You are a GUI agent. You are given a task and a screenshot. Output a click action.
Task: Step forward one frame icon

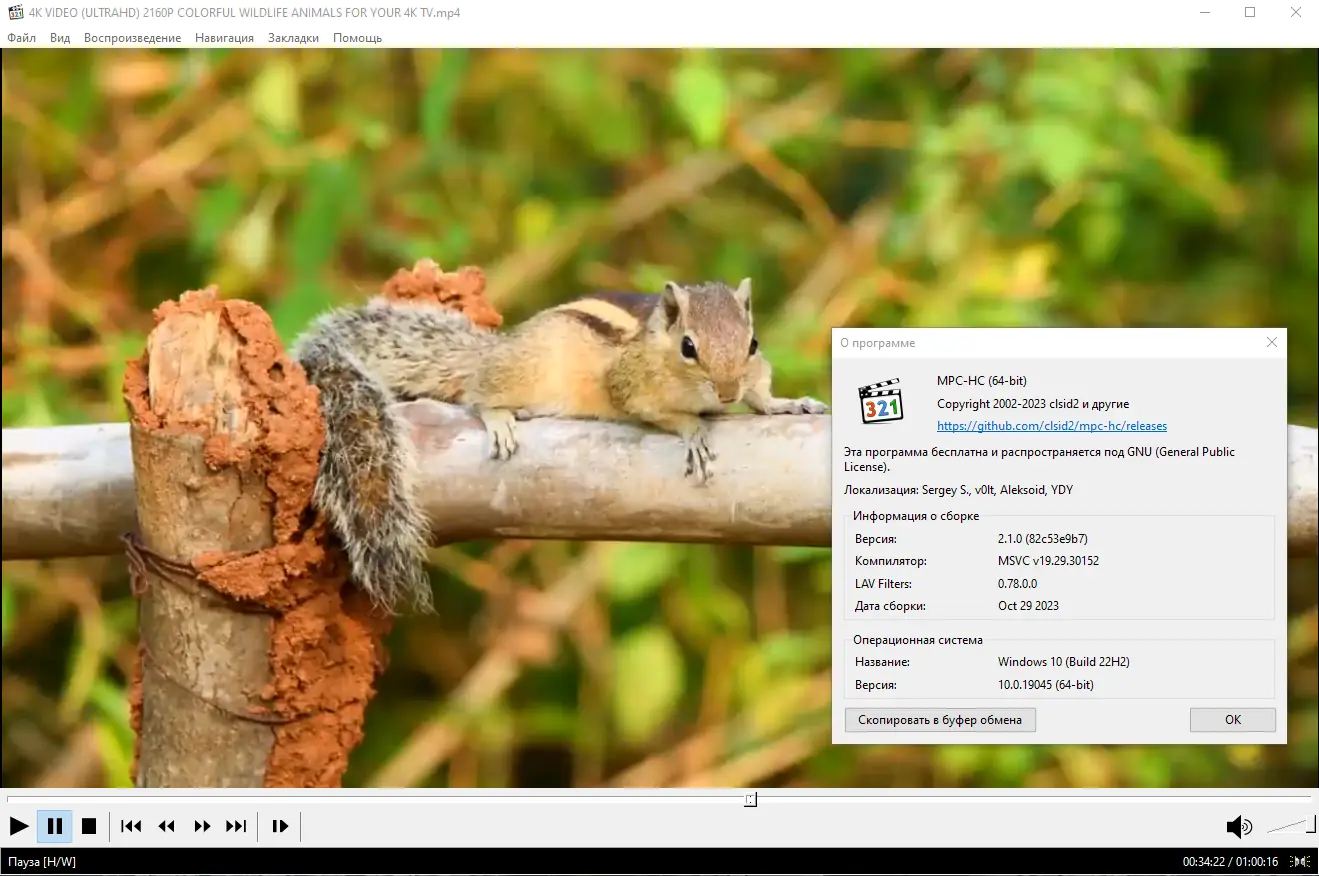(x=280, y=826)
